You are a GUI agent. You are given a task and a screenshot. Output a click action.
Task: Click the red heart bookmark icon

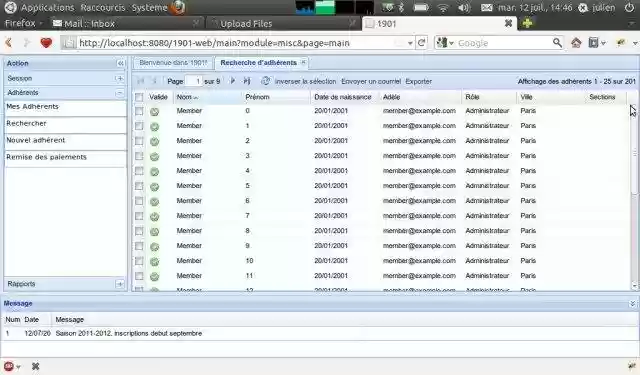pyautogui.click(x=46, y=42)
